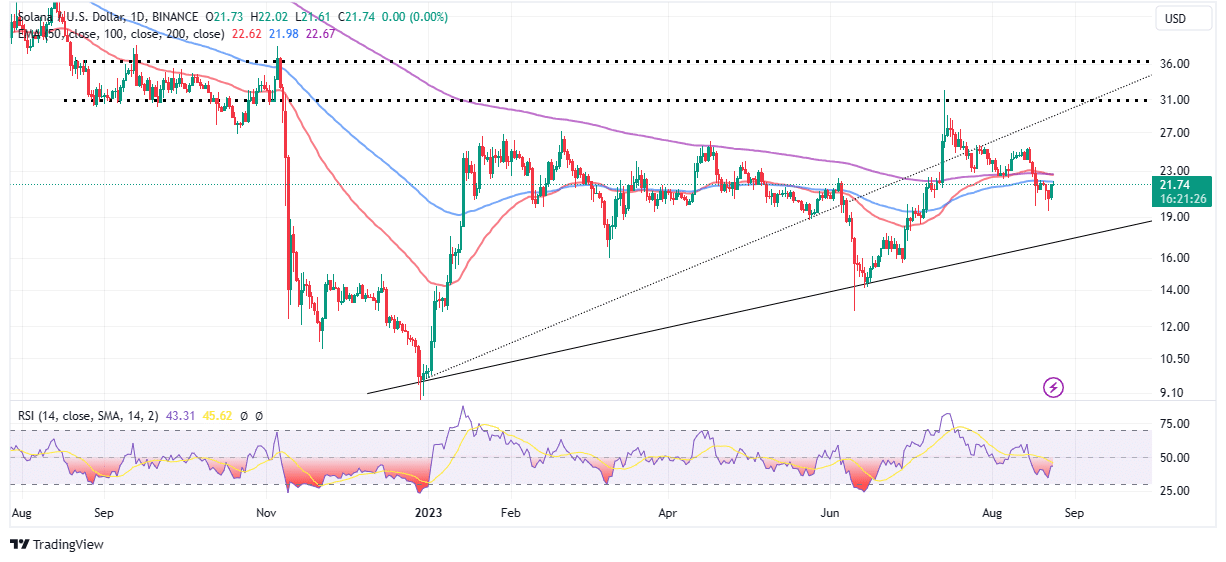Select the dotted horizontal line at 36.00
The image size is (1226, 562).
(x=600, y=61)
